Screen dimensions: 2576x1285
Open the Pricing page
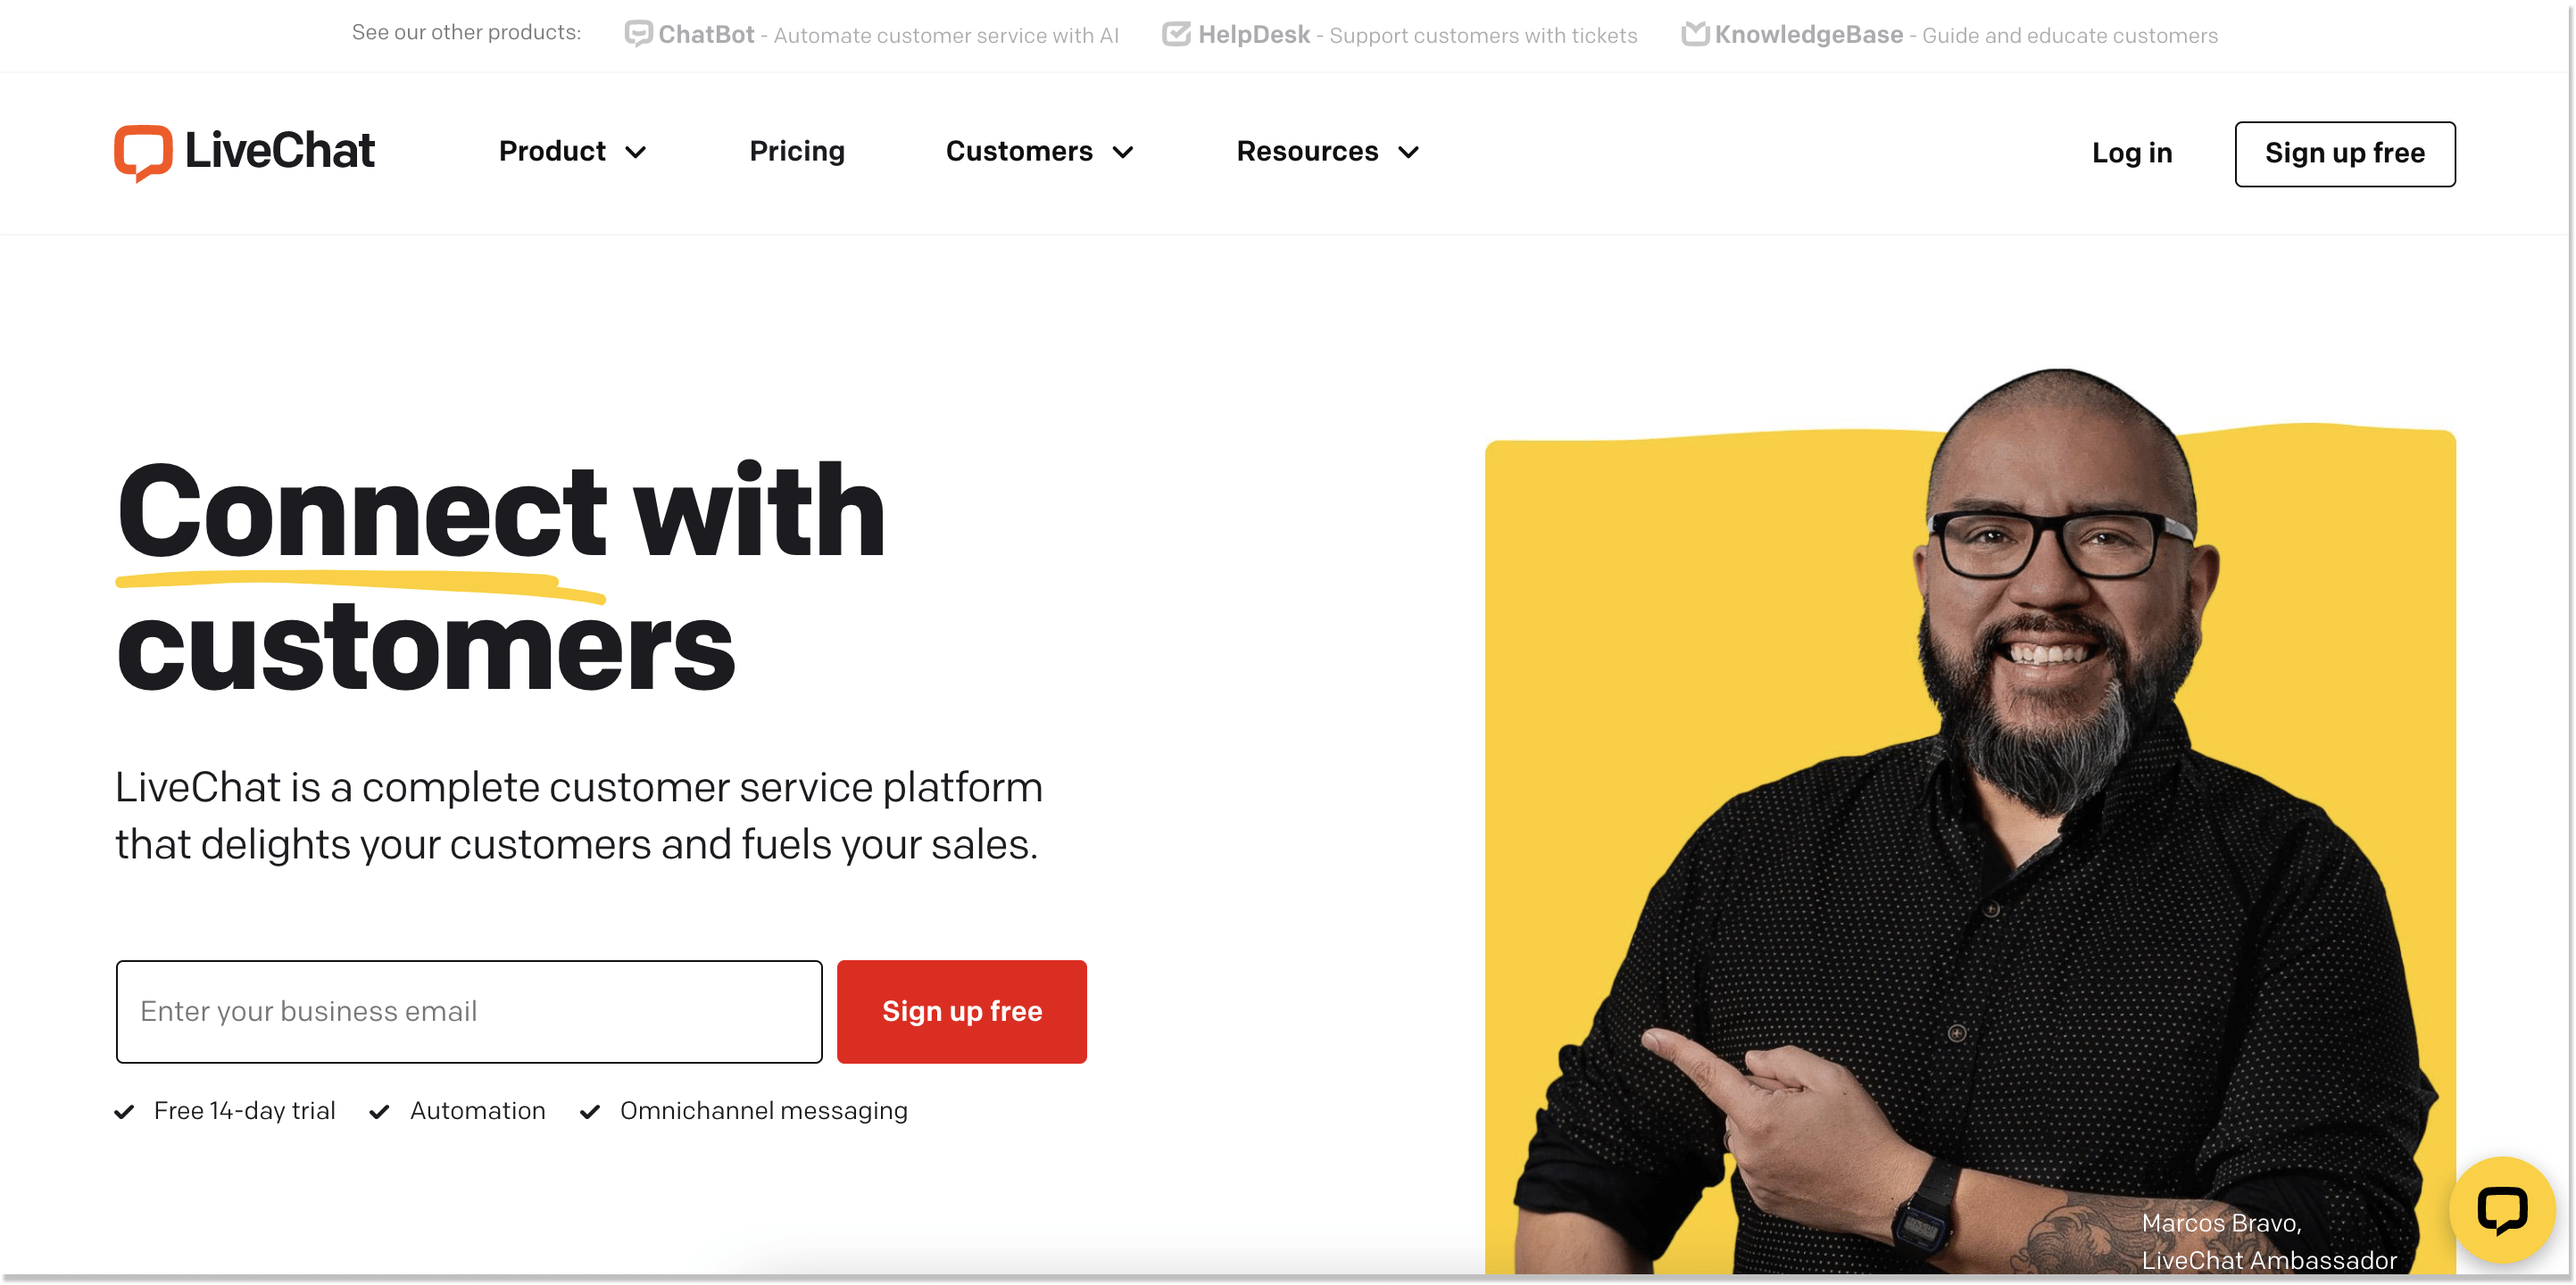point(797,152)
